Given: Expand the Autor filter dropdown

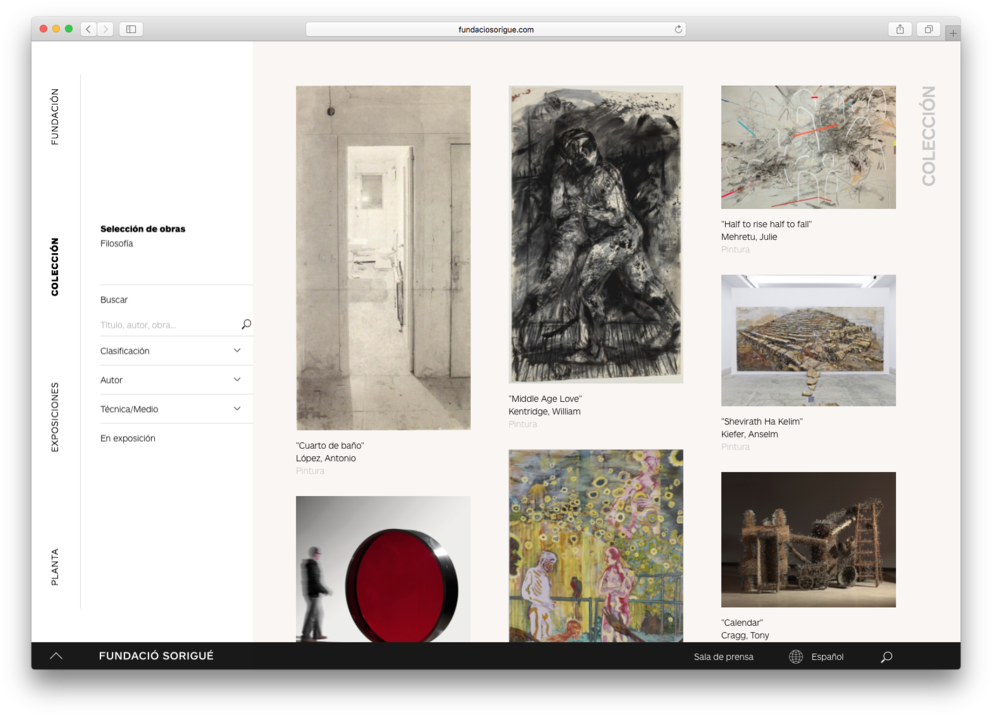Looking at the screenshot, I should pyautogui.click(x=237, y=380).
